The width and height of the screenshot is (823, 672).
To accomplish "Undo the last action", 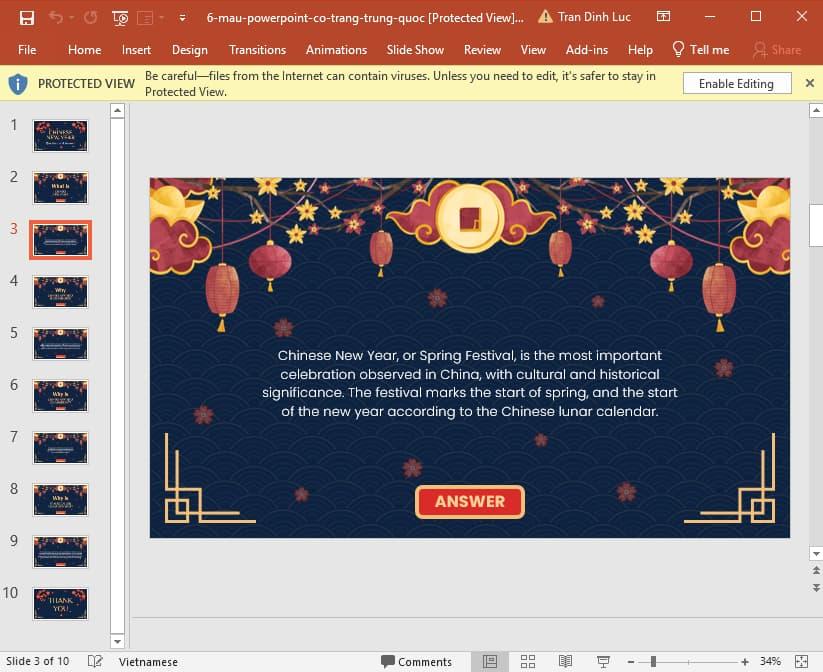I will tap(55, 17).
